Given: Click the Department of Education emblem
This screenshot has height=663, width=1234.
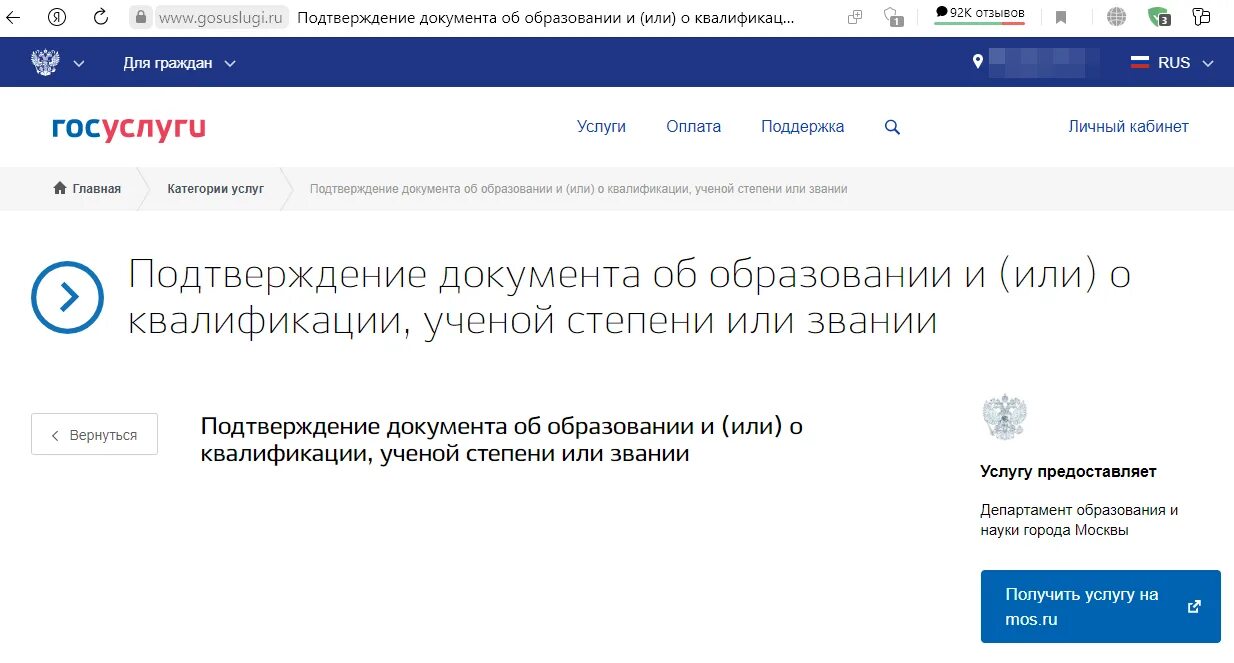Looking at the screenshot, I should [1004, 417].
